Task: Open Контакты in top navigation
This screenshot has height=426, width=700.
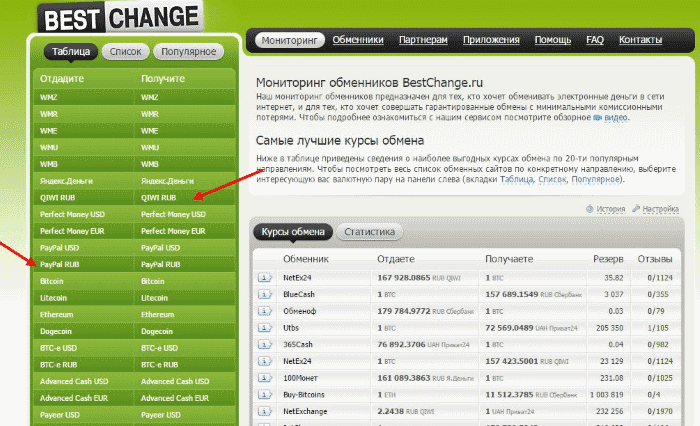Action: pos(640,40)
